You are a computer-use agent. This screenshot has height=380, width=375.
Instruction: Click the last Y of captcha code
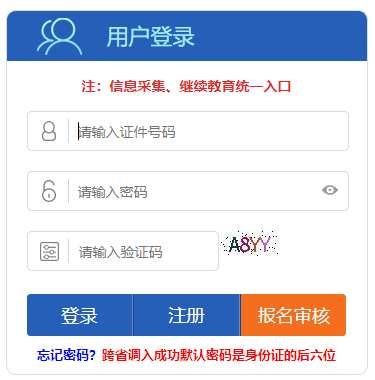point(264,244)
